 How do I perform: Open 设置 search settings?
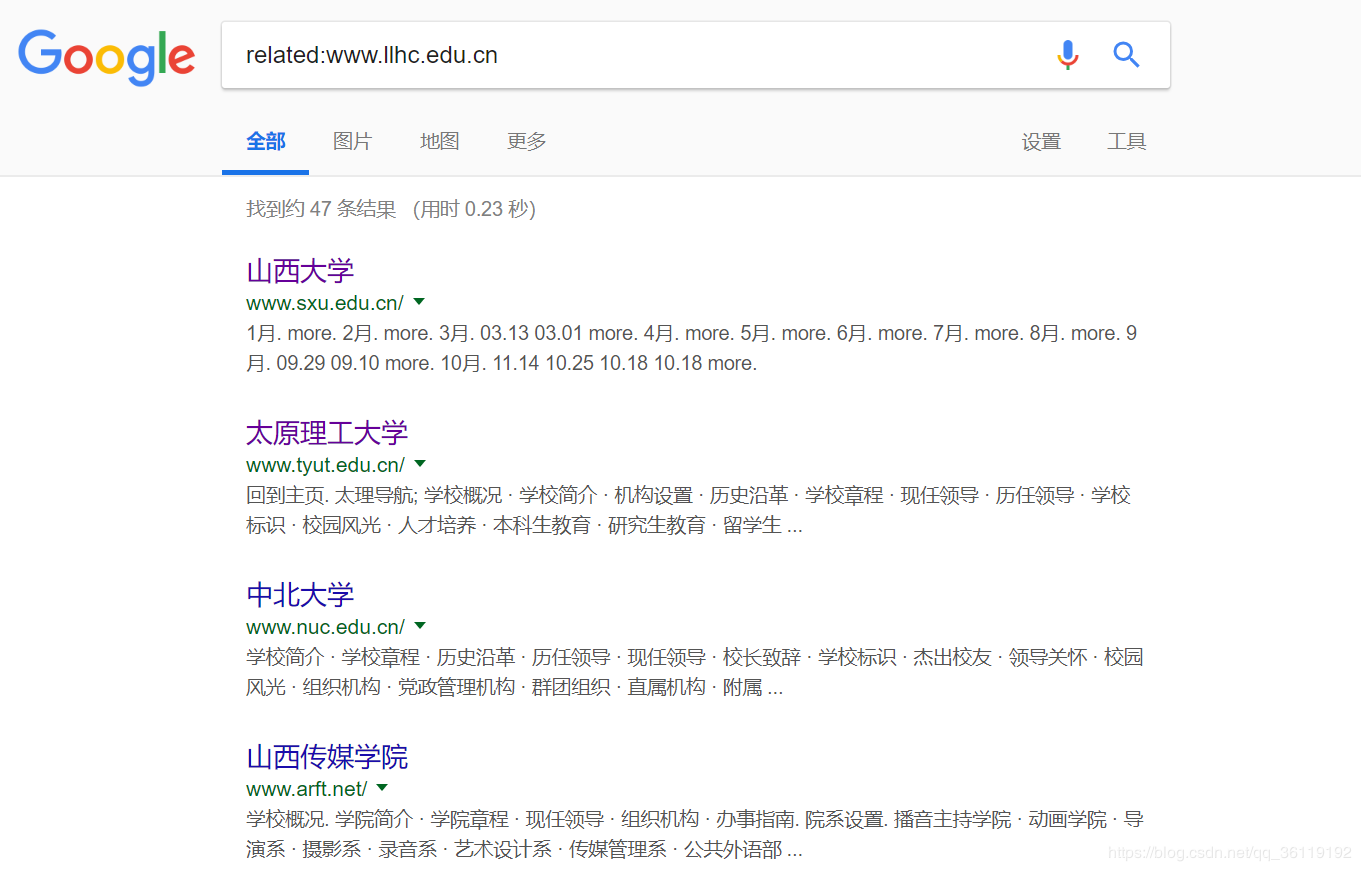[1041, 142]
